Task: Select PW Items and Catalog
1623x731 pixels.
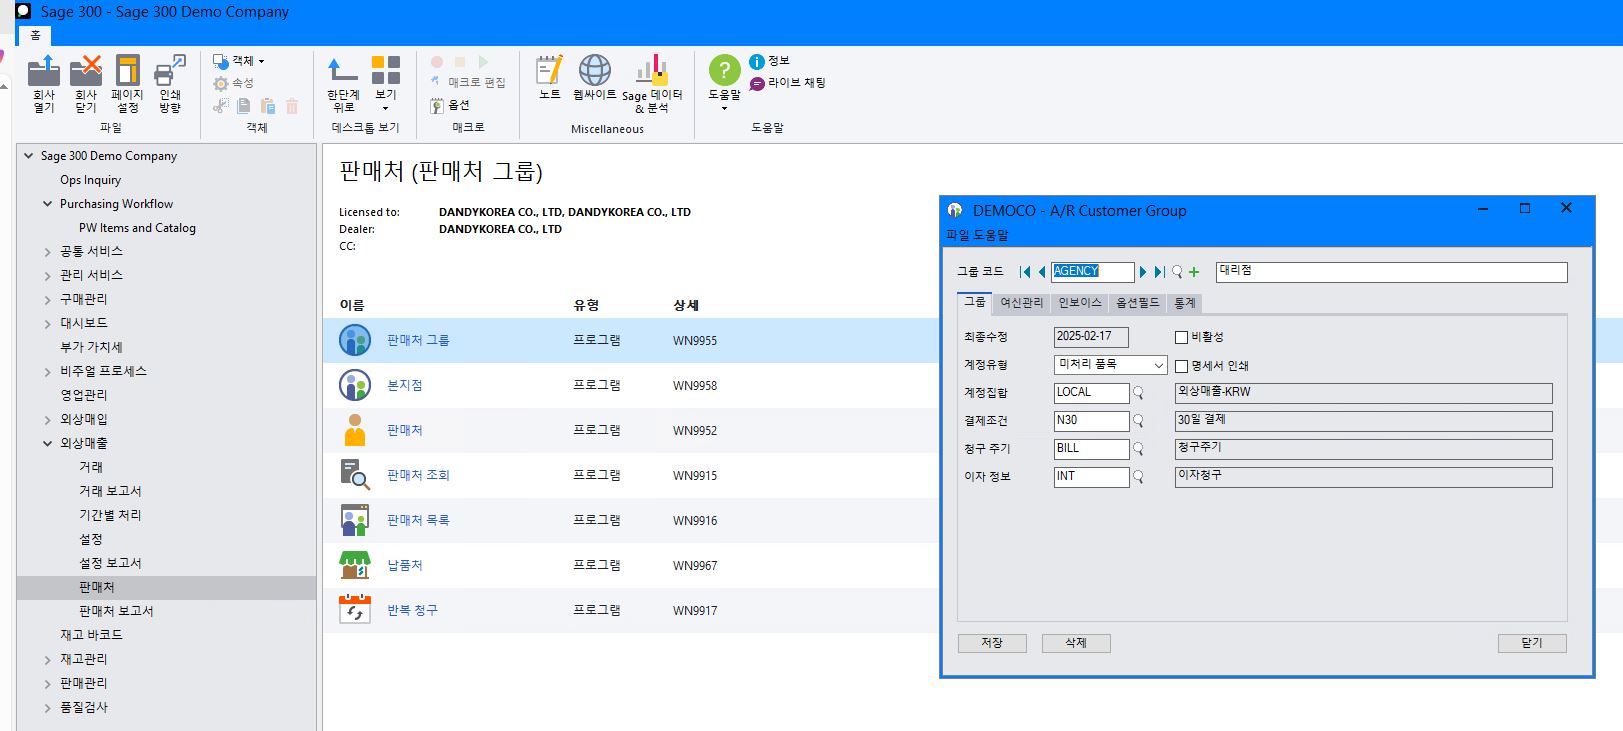Action: [x=137, y=228]
